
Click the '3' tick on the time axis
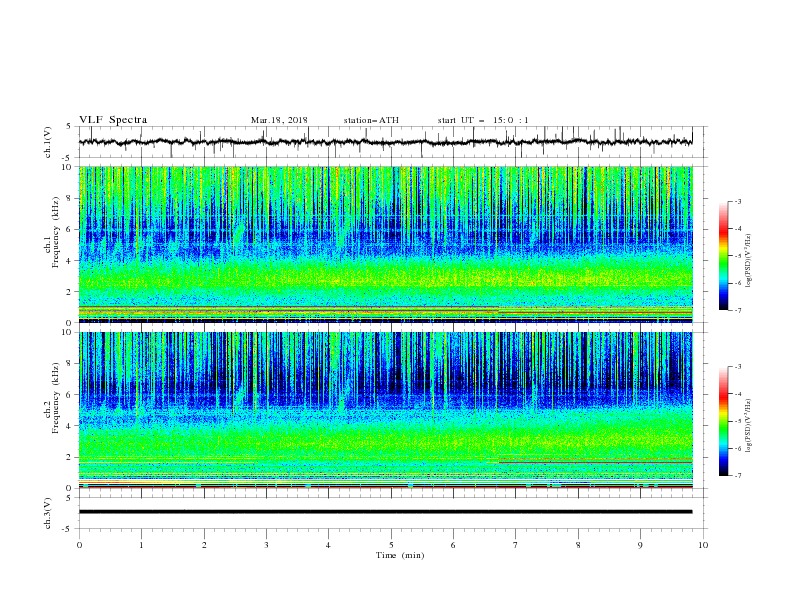[266, 545]
